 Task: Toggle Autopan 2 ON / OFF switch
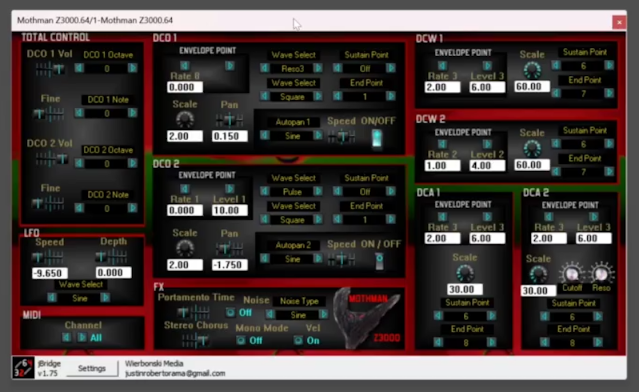click(x=379, y=261)
